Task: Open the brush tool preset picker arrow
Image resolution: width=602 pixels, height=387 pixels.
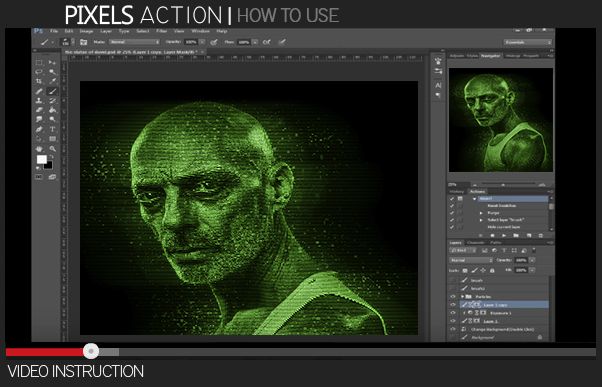Action: pyautogui.click(x=53, y=42)
